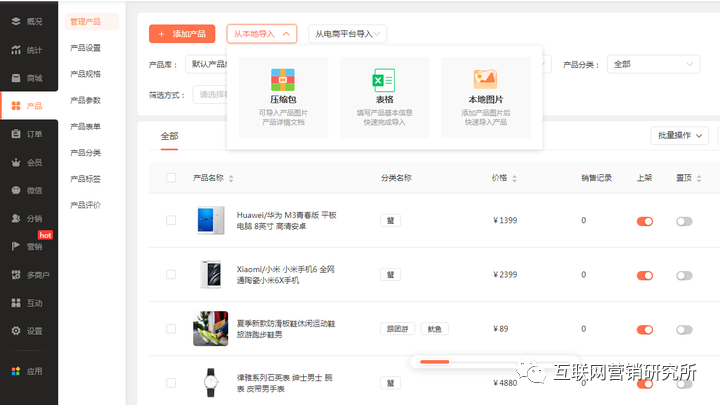Collapse the 从本地导入 dropdown
Screen dimensions: 720x405
(262, 34)
